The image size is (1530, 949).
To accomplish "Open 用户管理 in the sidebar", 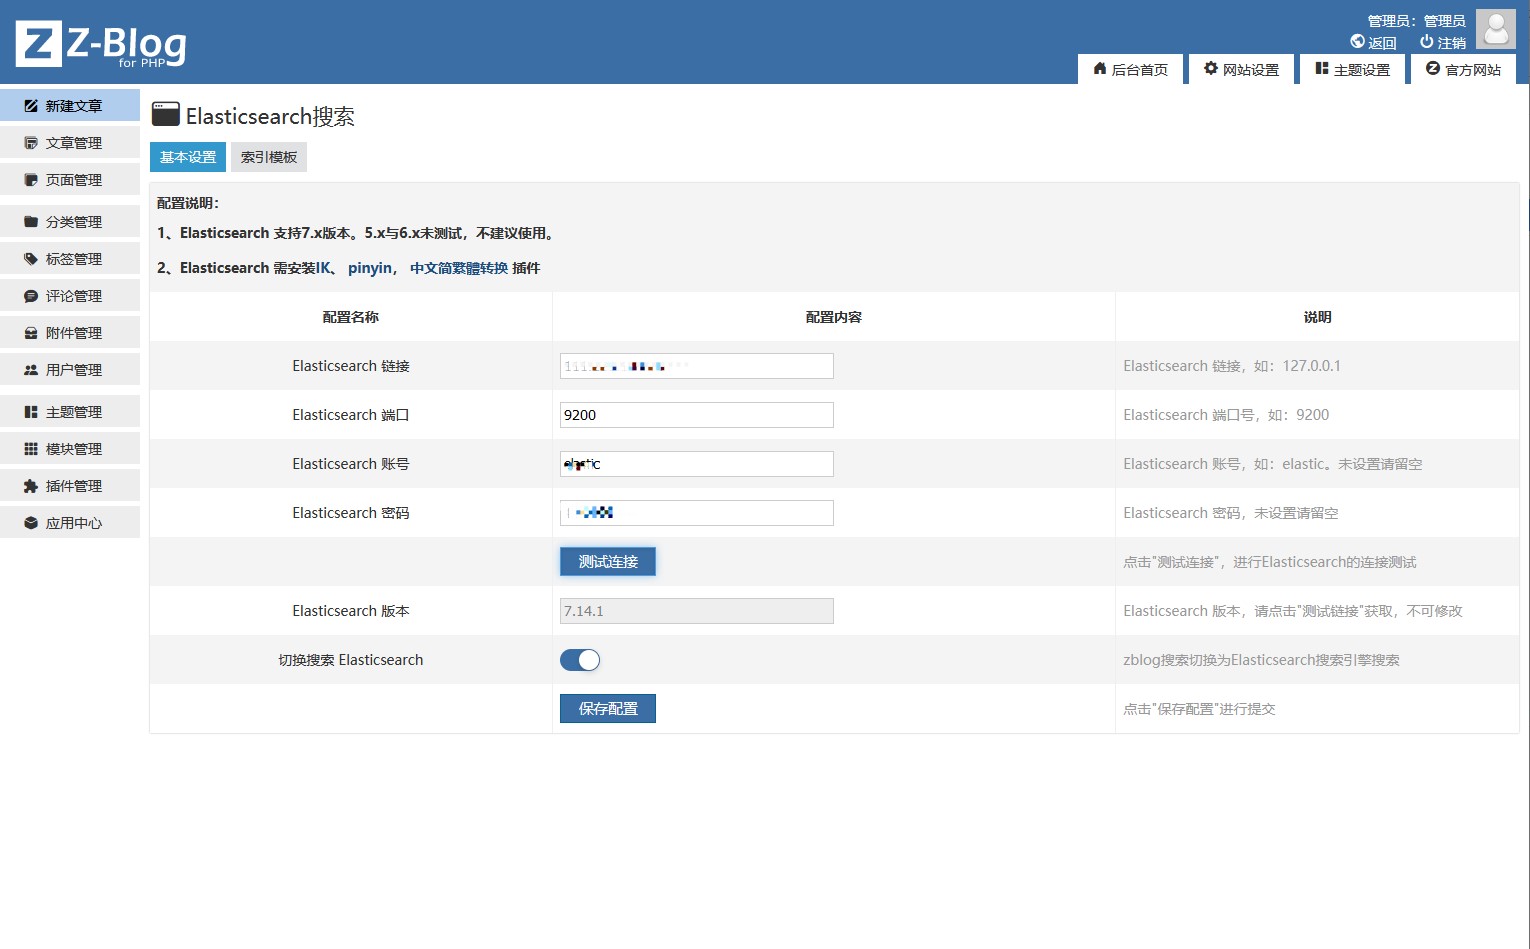I will pos(70,370).
